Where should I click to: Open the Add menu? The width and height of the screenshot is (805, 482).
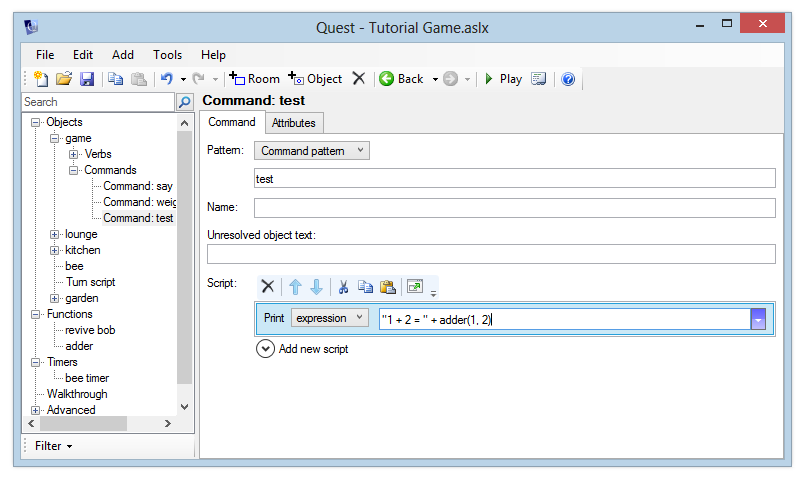click(123, 54)
